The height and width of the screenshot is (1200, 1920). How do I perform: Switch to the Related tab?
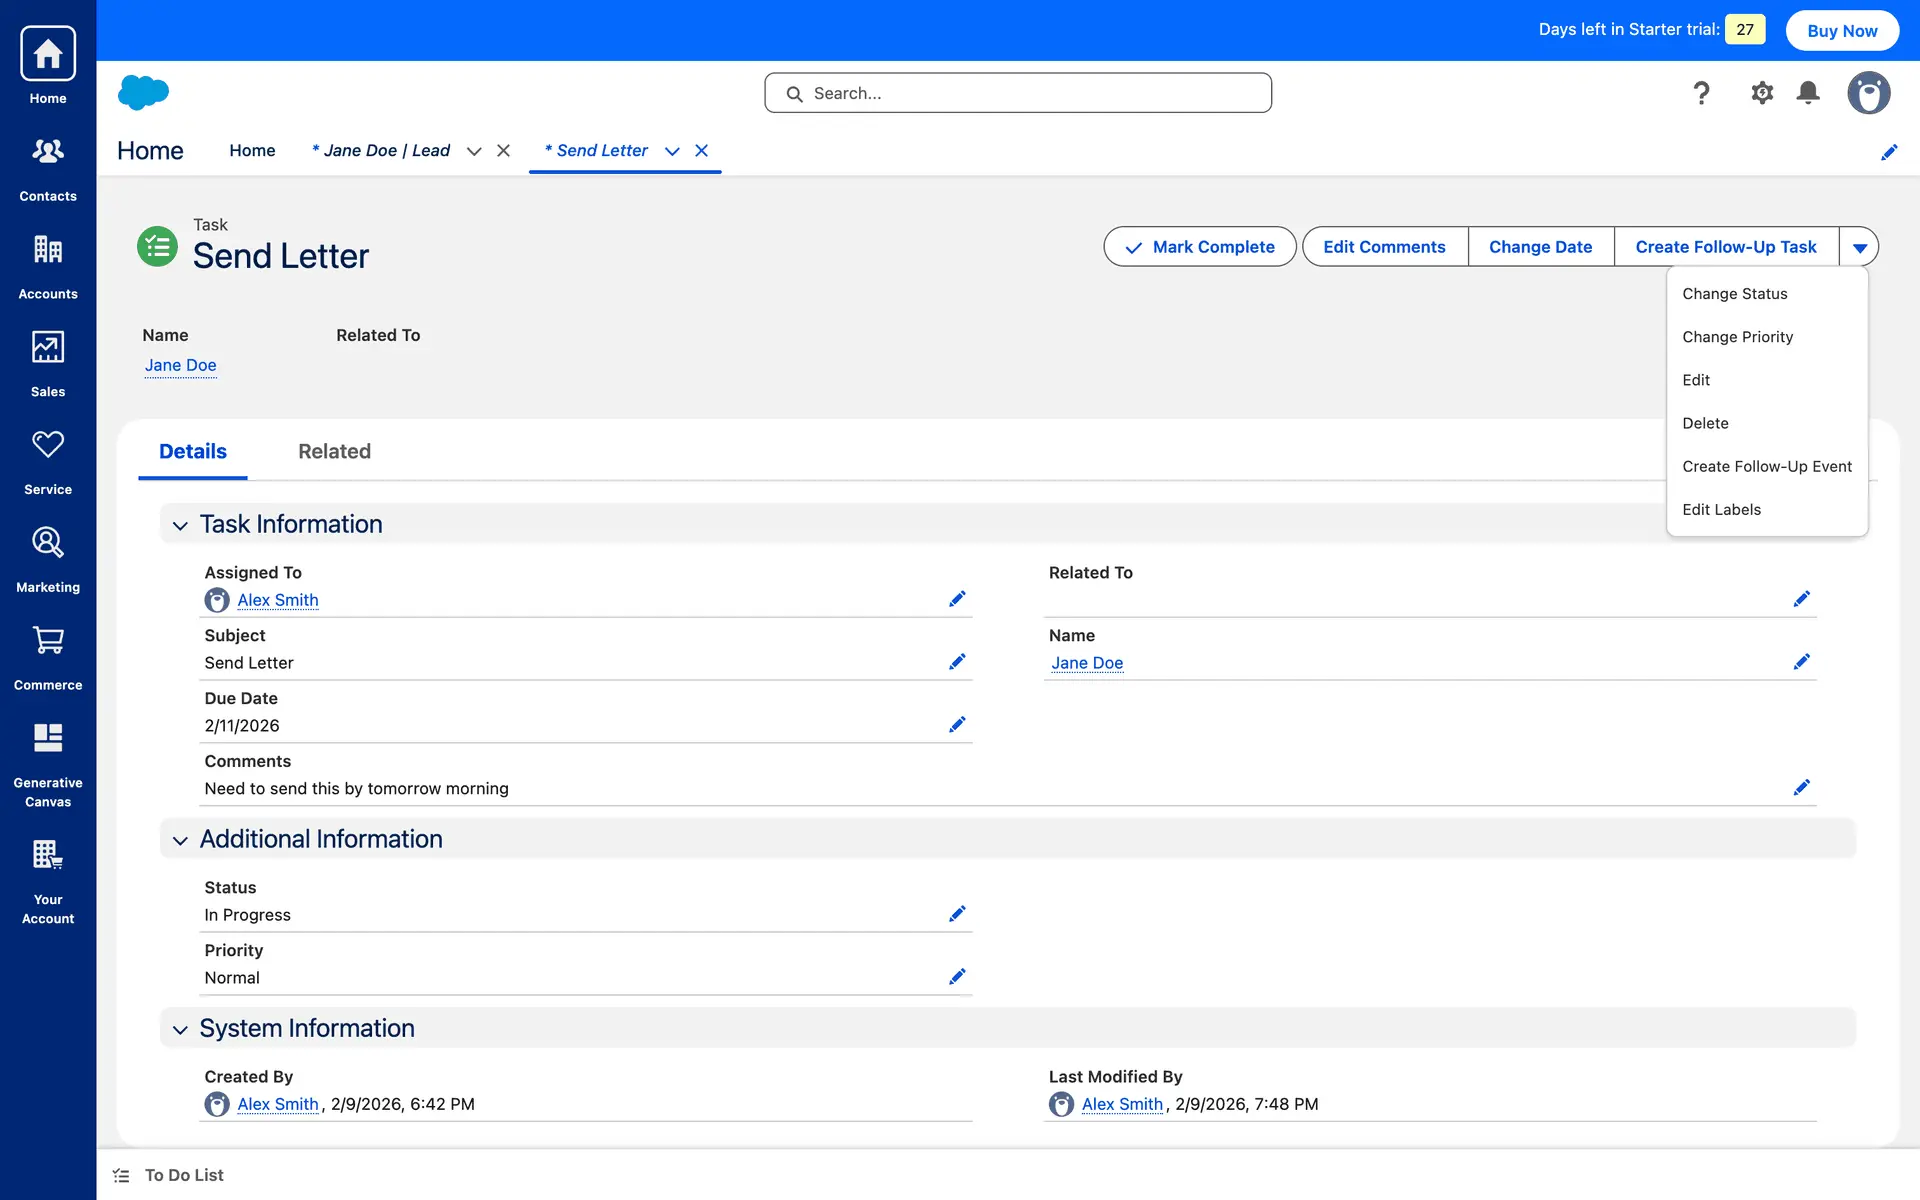334,452
